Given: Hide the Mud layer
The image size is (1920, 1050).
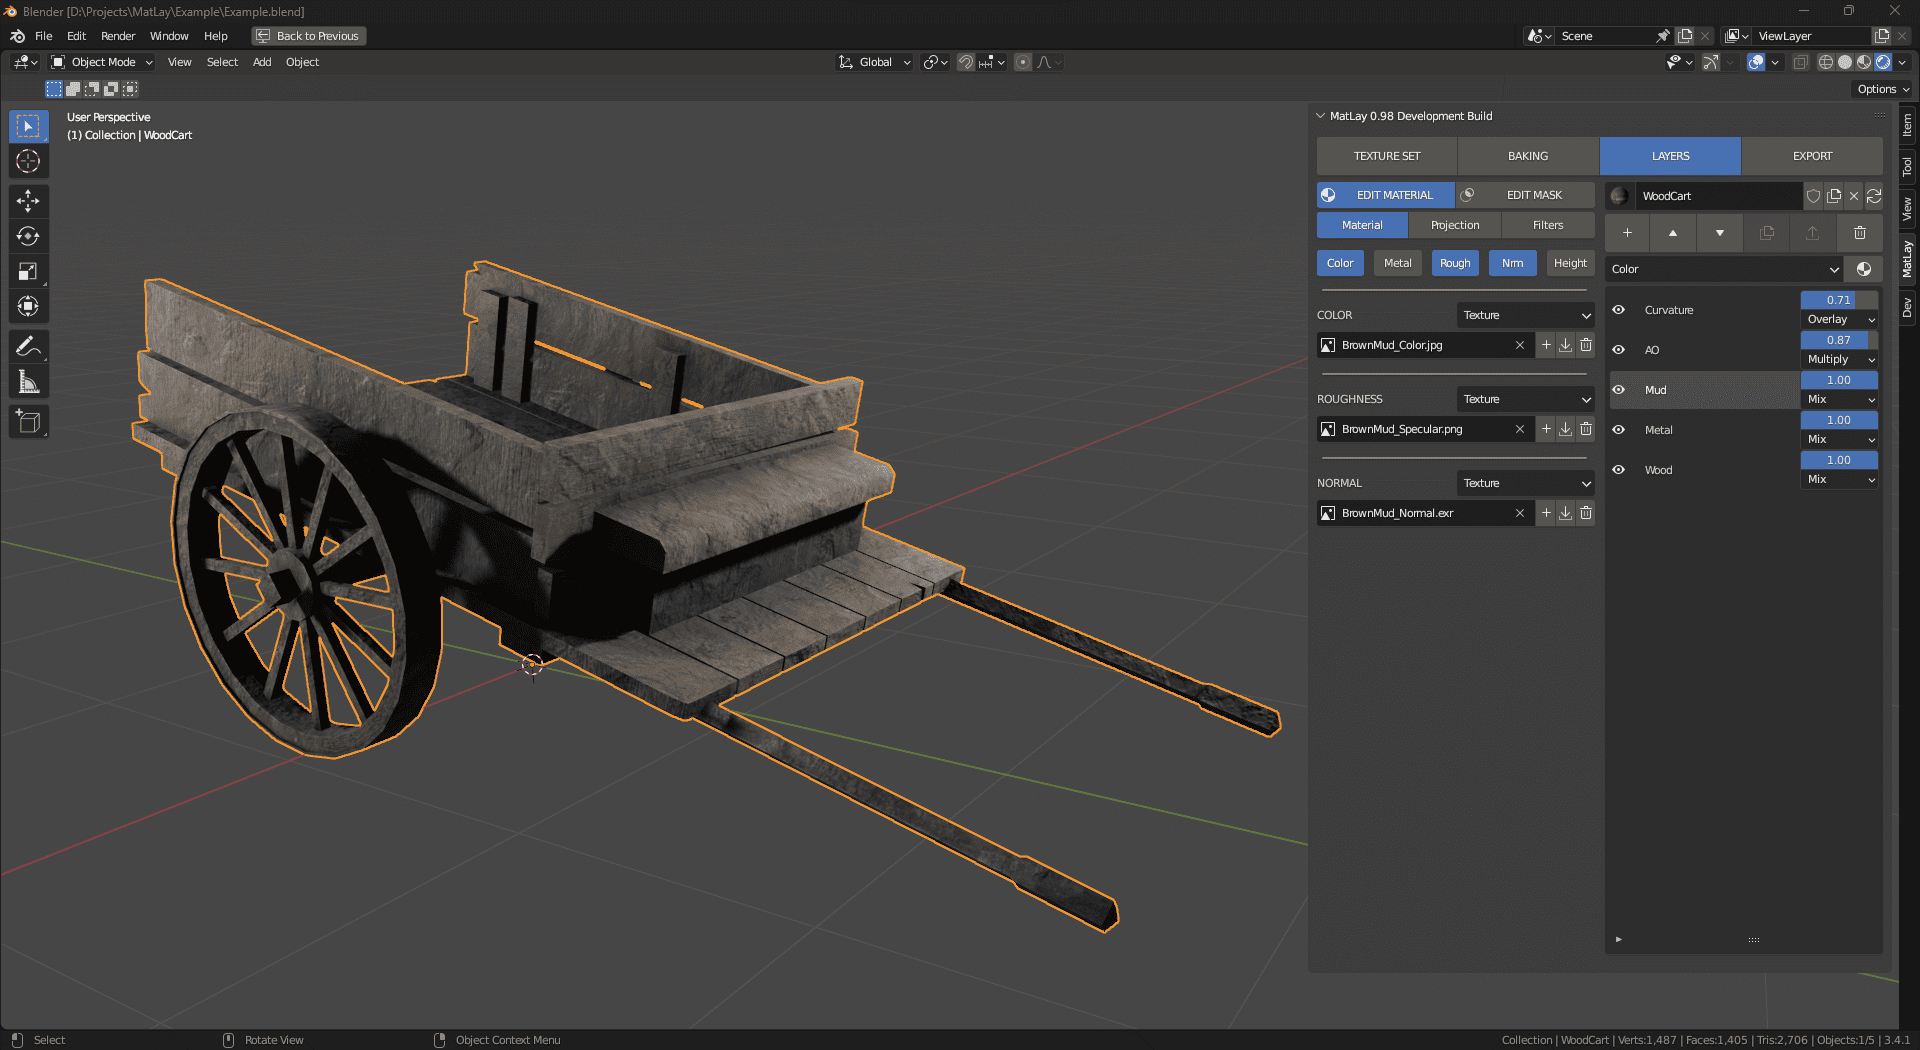Looking at the screenshot, I should 1618,390.
